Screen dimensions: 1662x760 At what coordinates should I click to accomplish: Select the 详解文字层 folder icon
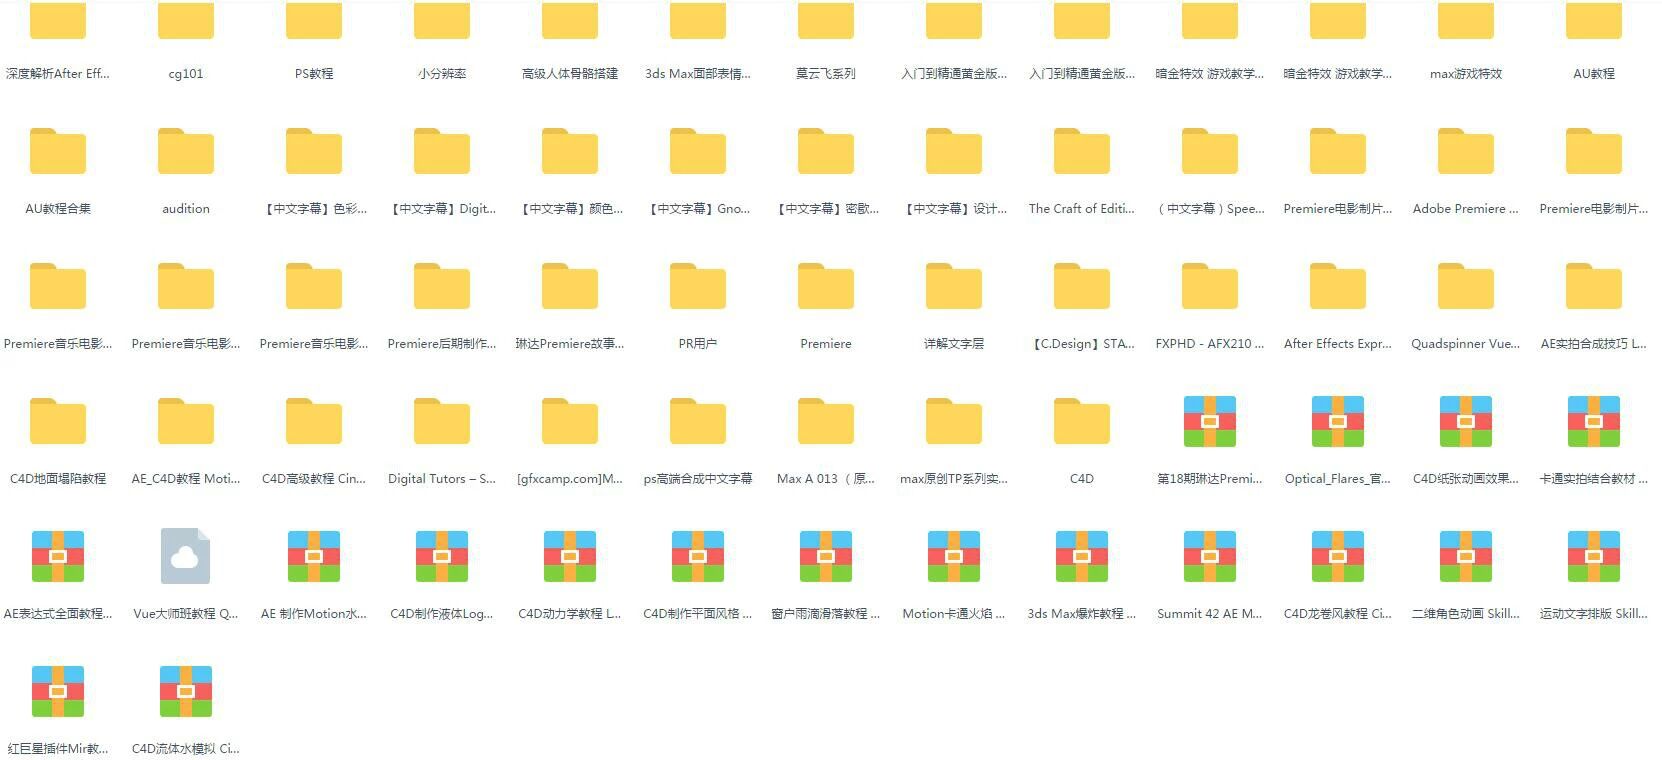pyautogui.click(x=954, y=286)
